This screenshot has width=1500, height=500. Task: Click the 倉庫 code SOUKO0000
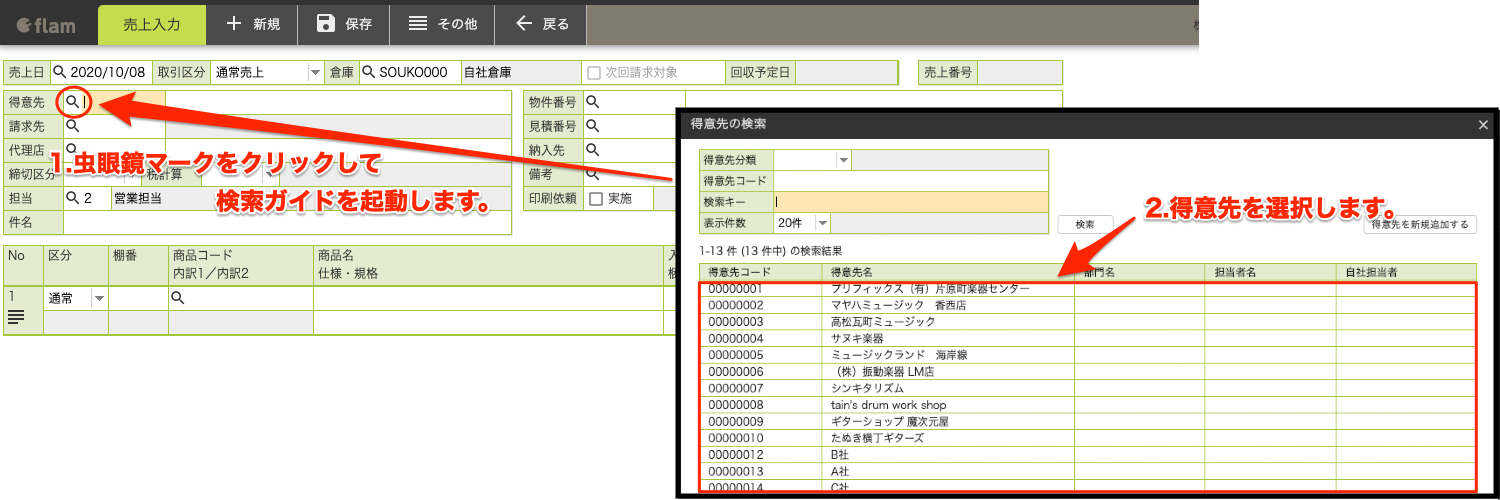pyautogui.click(x=413, y=73)
